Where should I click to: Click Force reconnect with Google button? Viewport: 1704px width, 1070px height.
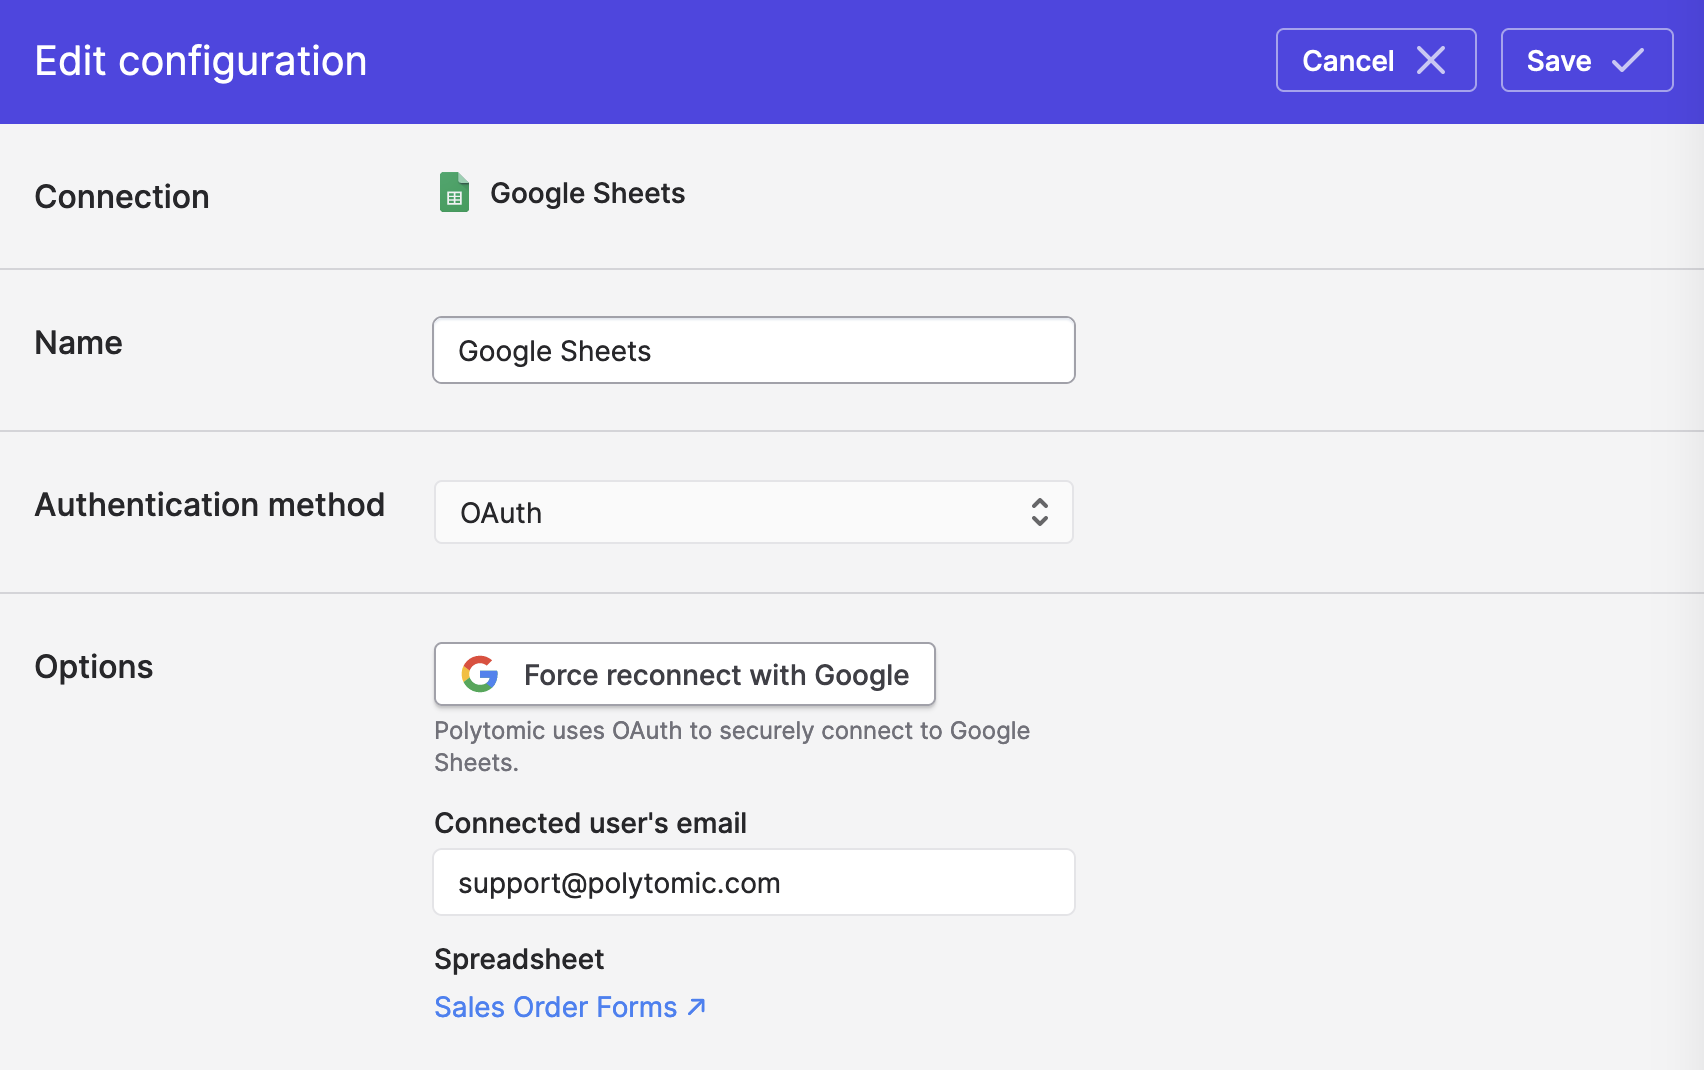click(685, 674)
